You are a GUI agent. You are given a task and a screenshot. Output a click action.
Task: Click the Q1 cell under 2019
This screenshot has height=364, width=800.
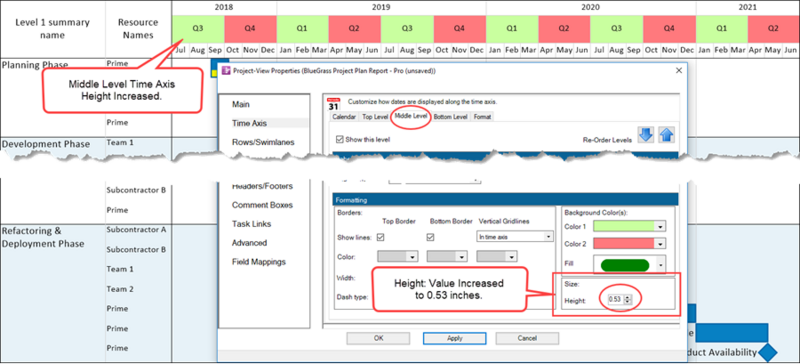pyautogui.click(x=303, y=29)
